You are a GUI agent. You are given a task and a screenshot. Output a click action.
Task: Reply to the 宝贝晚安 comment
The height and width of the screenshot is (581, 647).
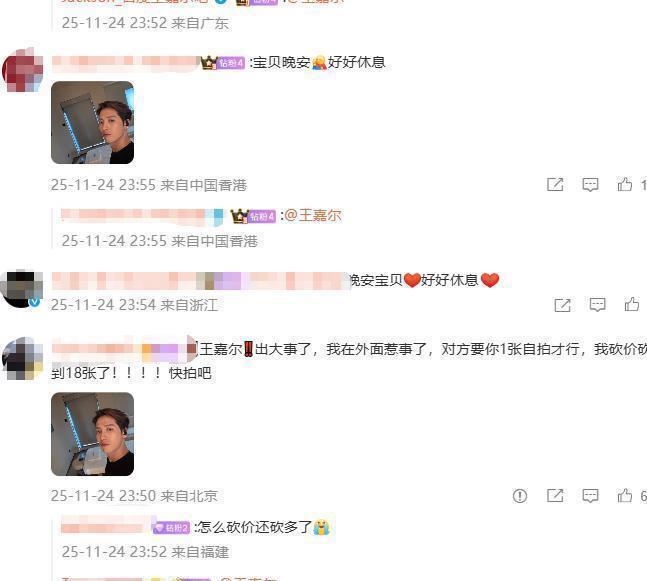tap(590, 184)
